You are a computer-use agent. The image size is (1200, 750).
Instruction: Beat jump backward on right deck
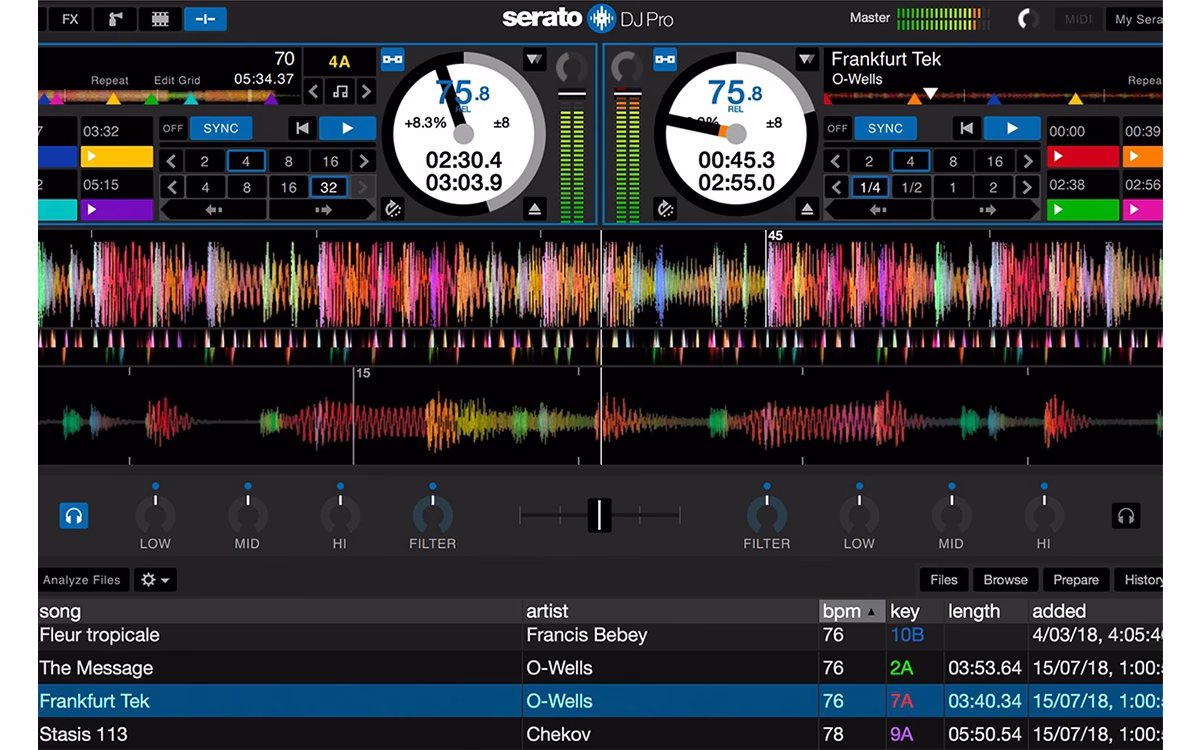click(878, 210)
